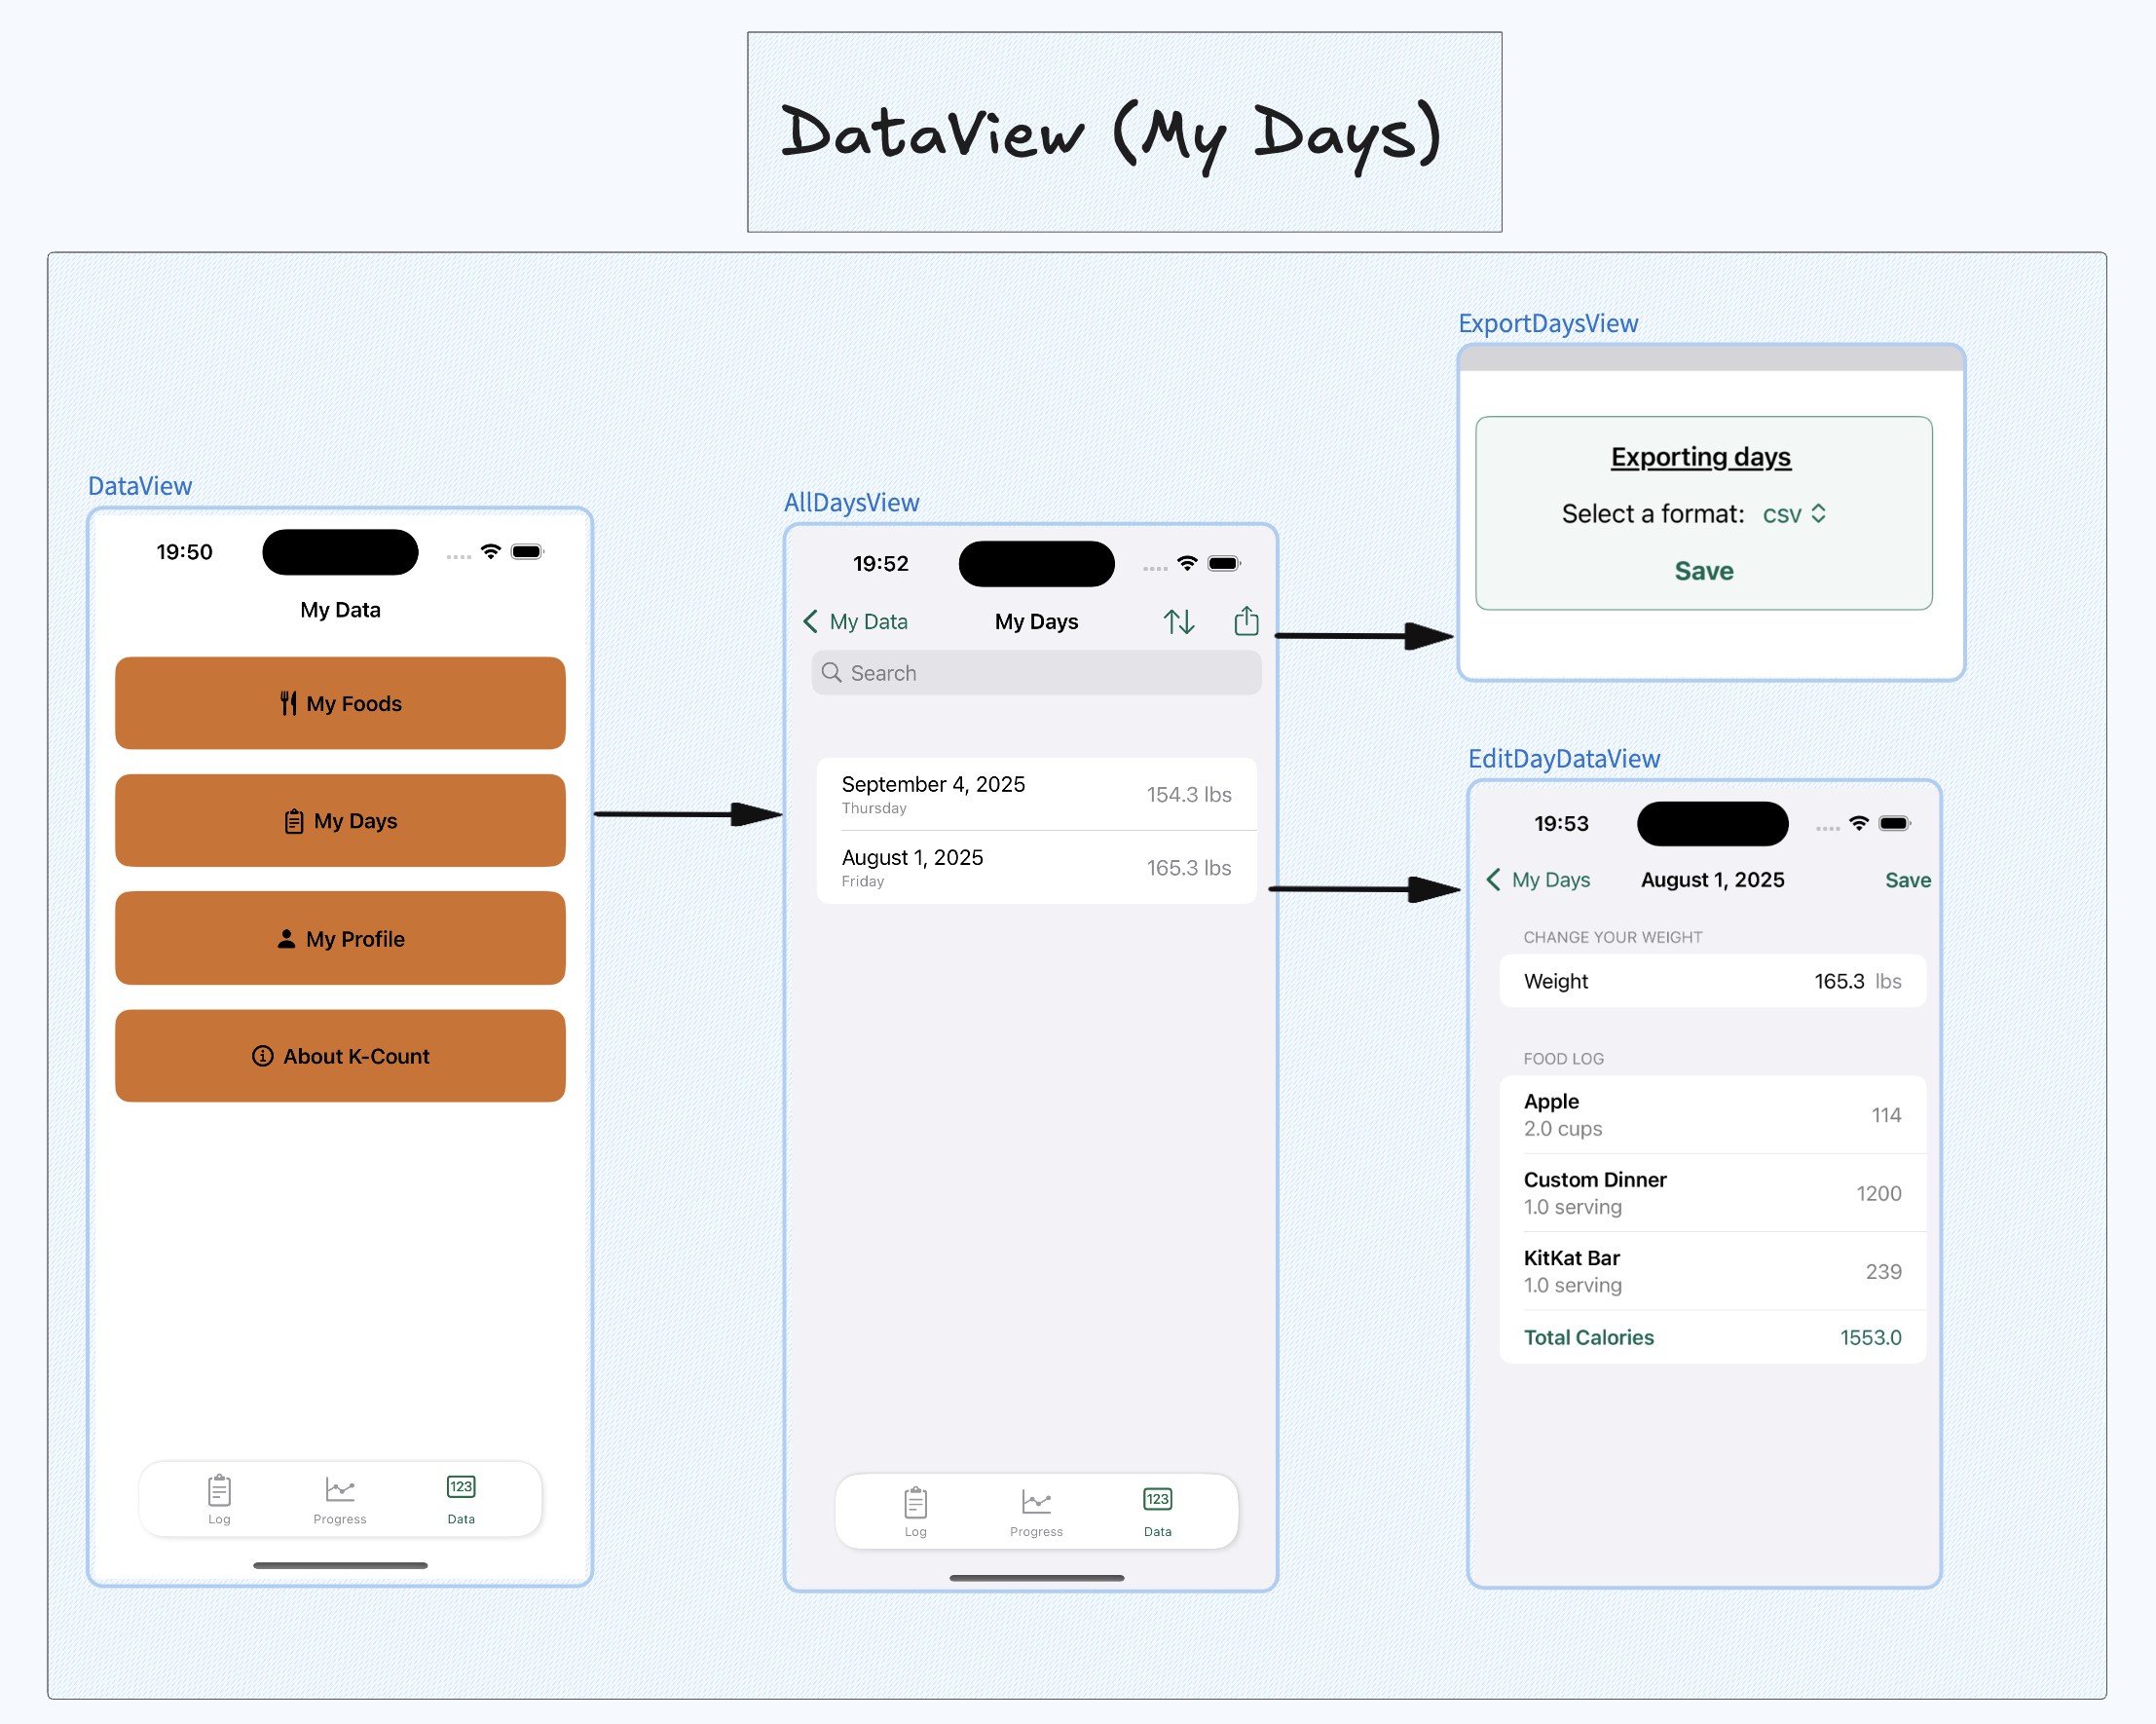
Task: Tap the Log clipboard icon in DataView tab bar
Action: pyautogui.click(x=218, y=1490)
